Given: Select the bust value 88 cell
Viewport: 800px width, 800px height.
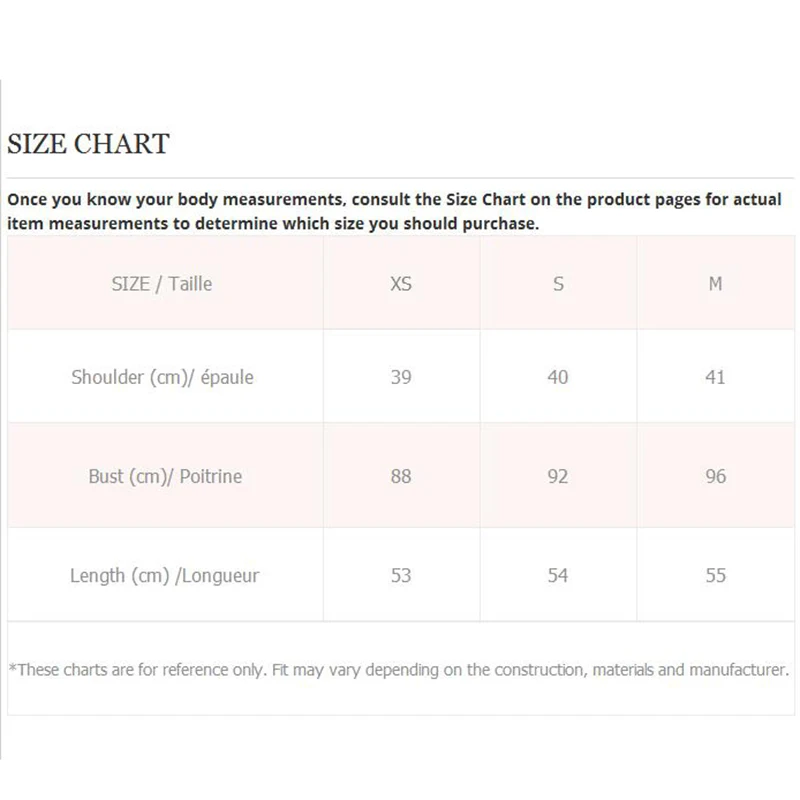Looking at the screenshot, I should (401, 476).
